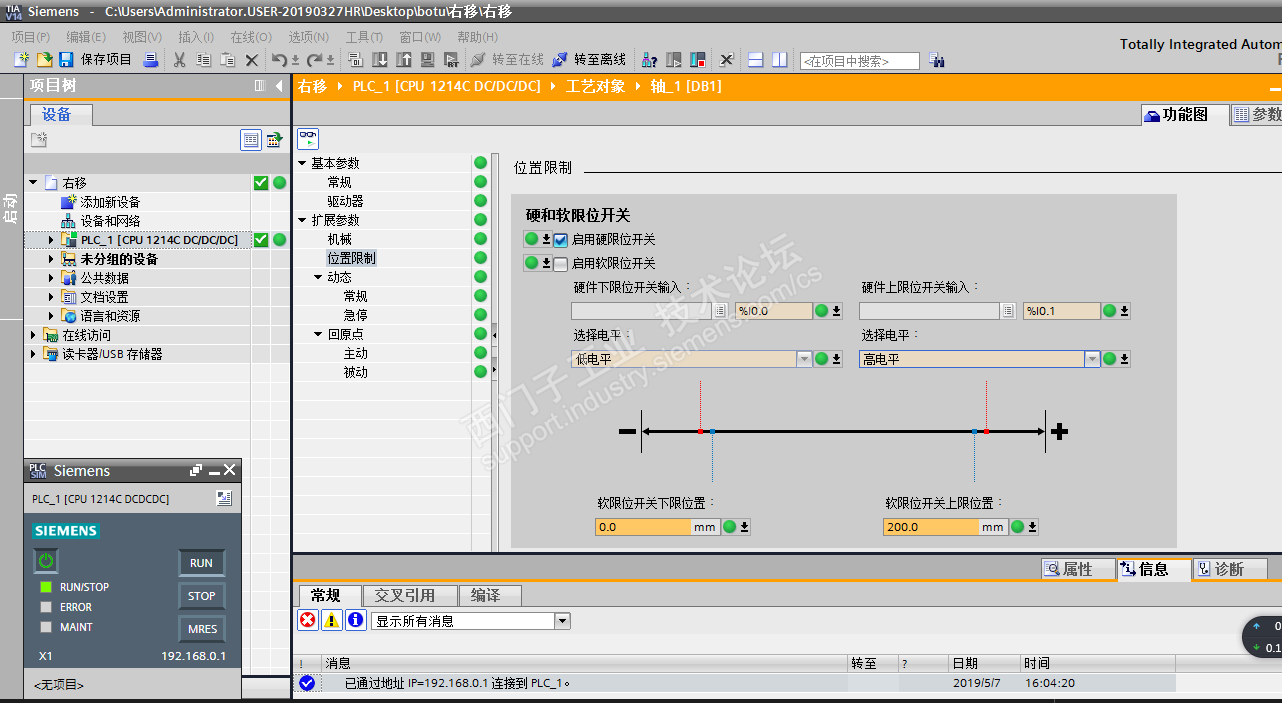Click the paste icon in toolbar
Viewport: 1282px width, 703px height.
[x=228, y=60]
